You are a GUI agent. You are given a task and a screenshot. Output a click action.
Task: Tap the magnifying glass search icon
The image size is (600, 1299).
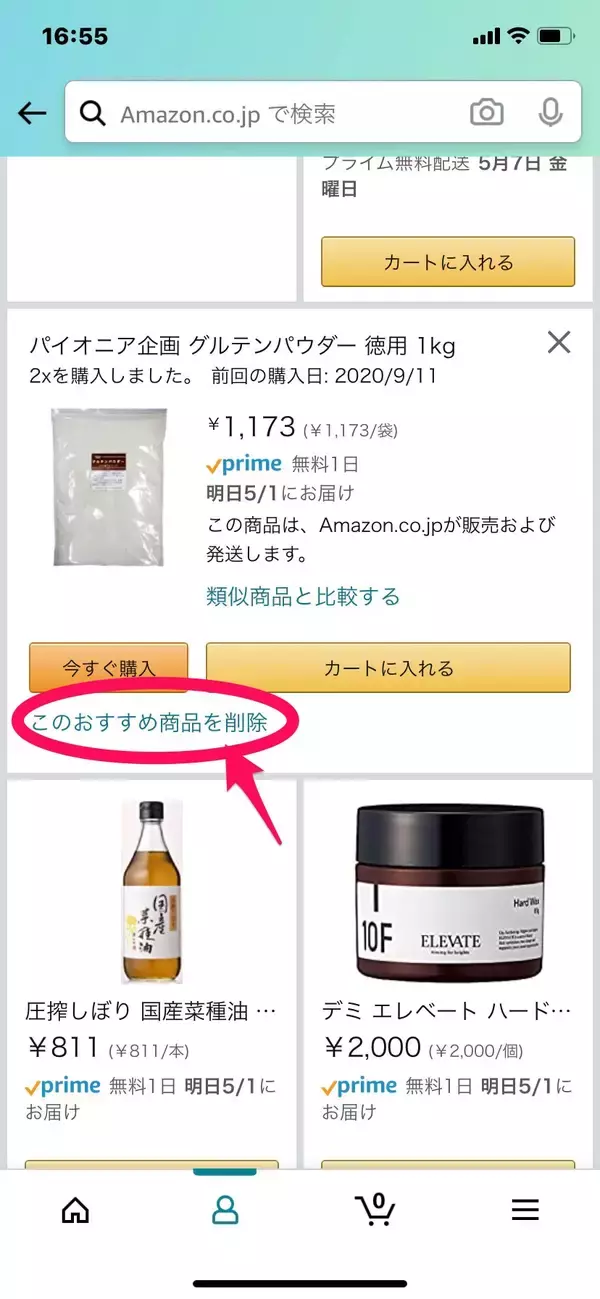coord(93,114)
